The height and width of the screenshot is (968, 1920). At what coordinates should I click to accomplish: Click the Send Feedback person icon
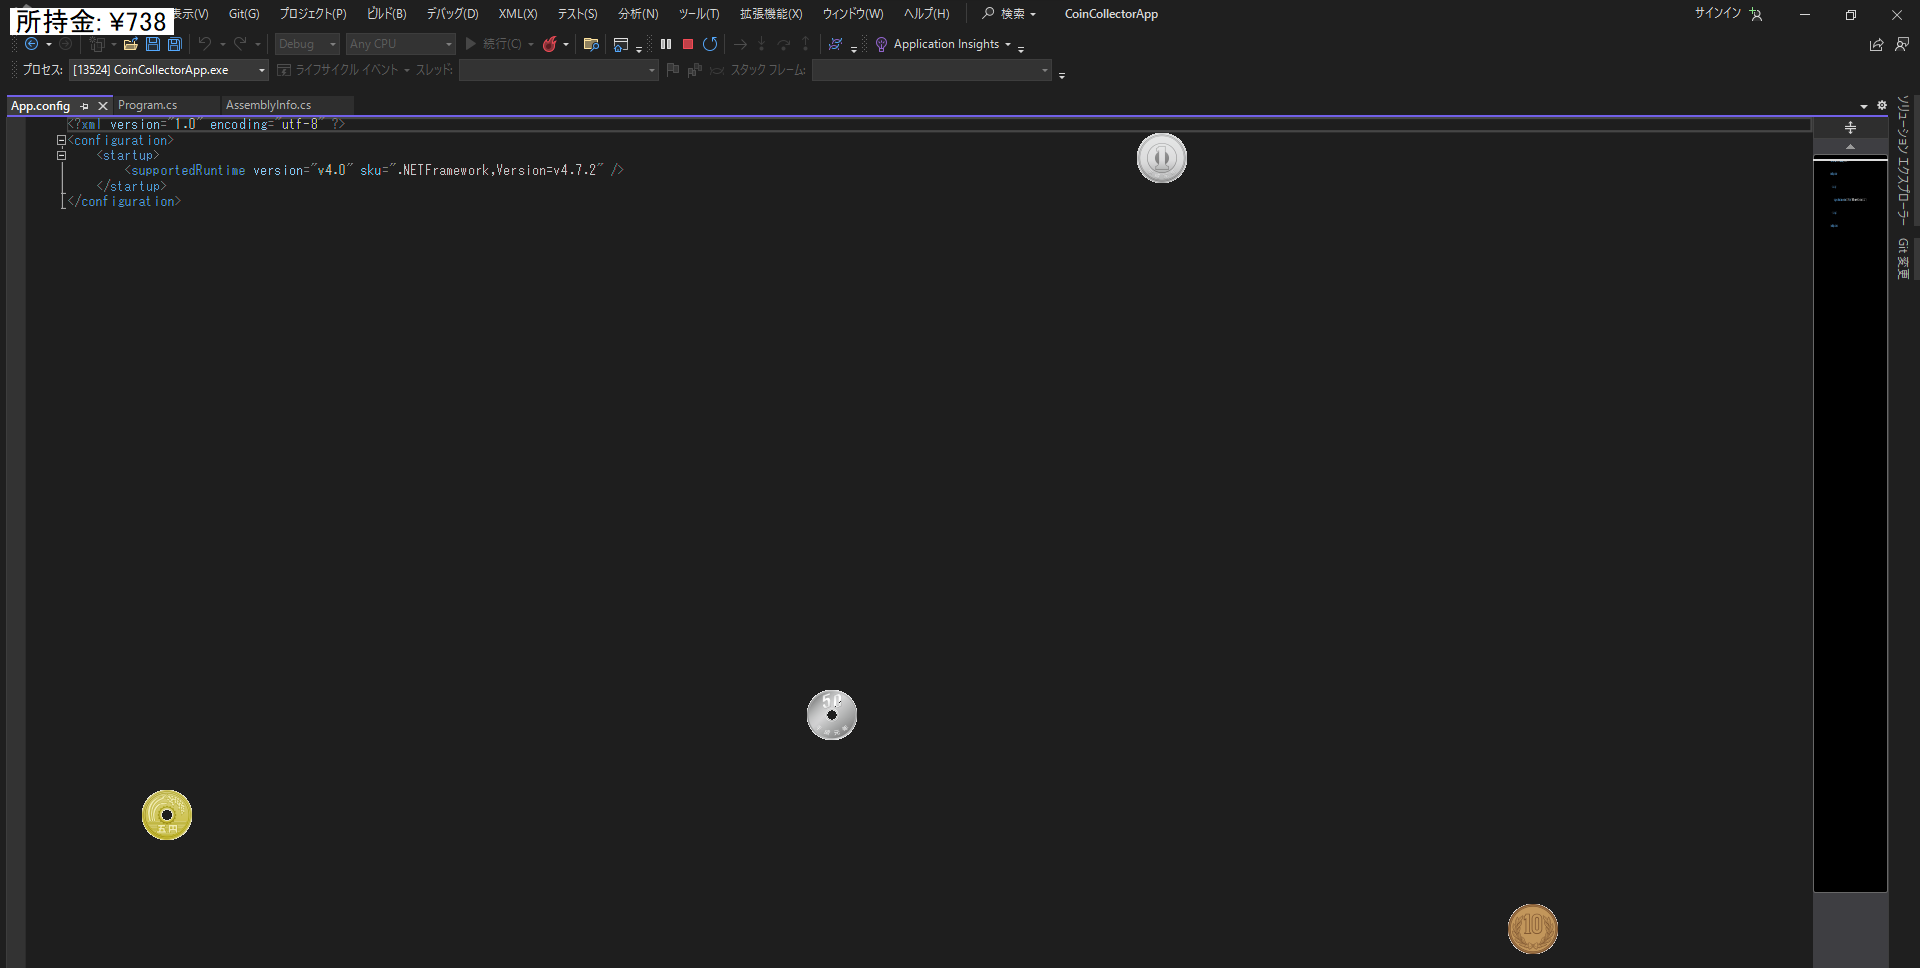click(1902, 44)
